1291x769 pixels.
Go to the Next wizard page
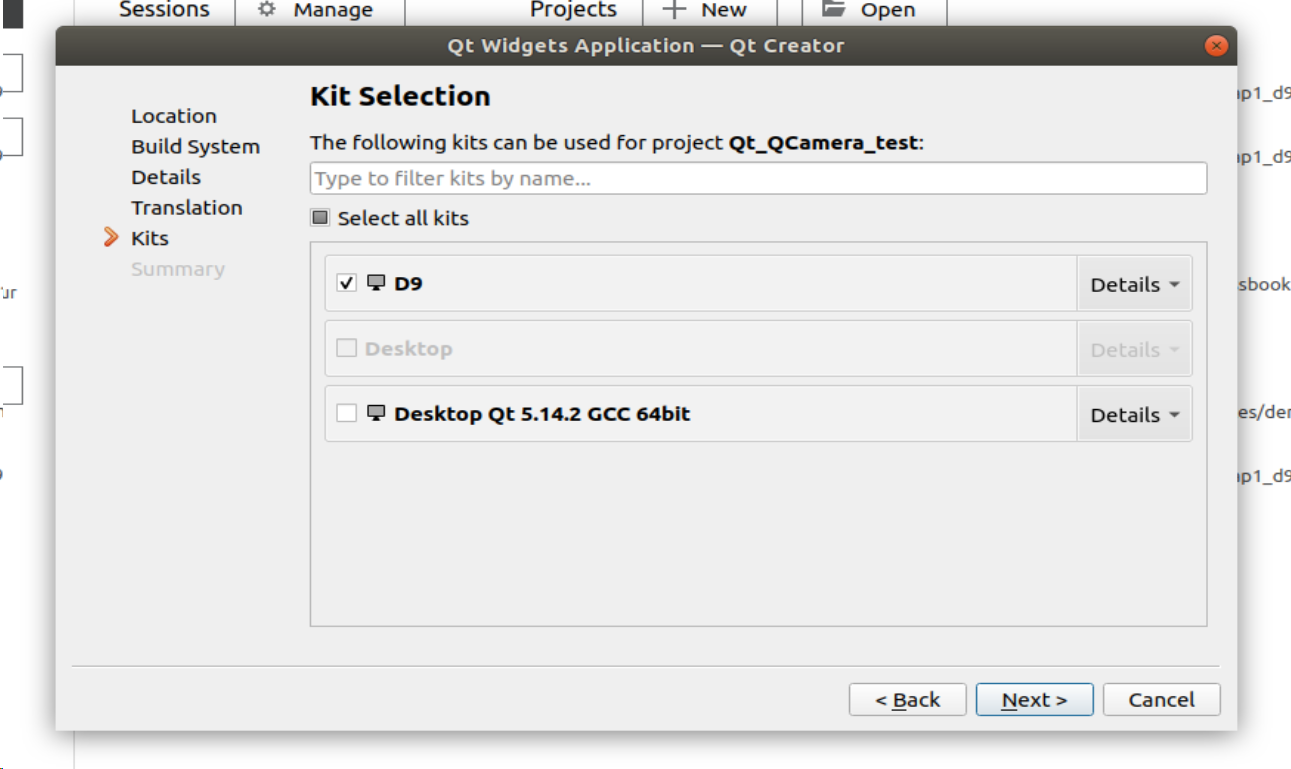1034,700
